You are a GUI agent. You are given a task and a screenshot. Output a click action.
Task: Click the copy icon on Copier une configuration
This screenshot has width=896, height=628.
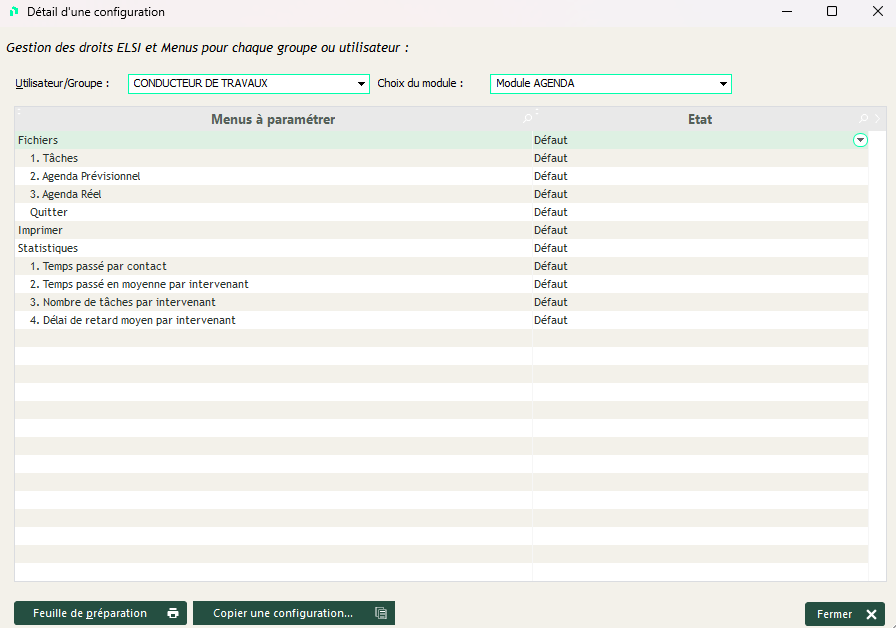[381, 613]
